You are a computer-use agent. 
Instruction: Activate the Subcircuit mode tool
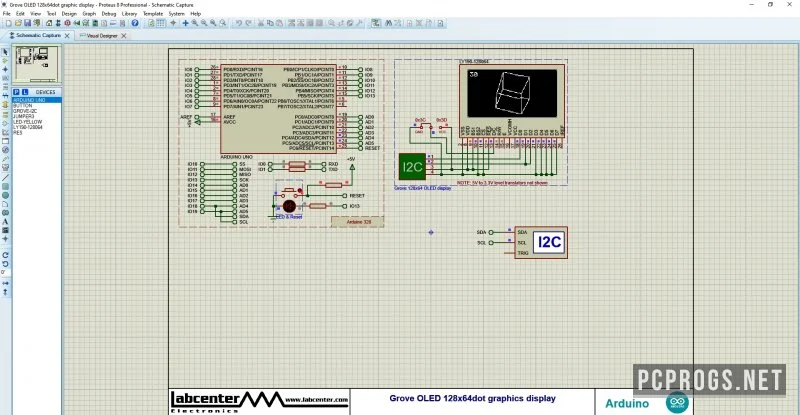pyautogui.click(x=5, y=104)
